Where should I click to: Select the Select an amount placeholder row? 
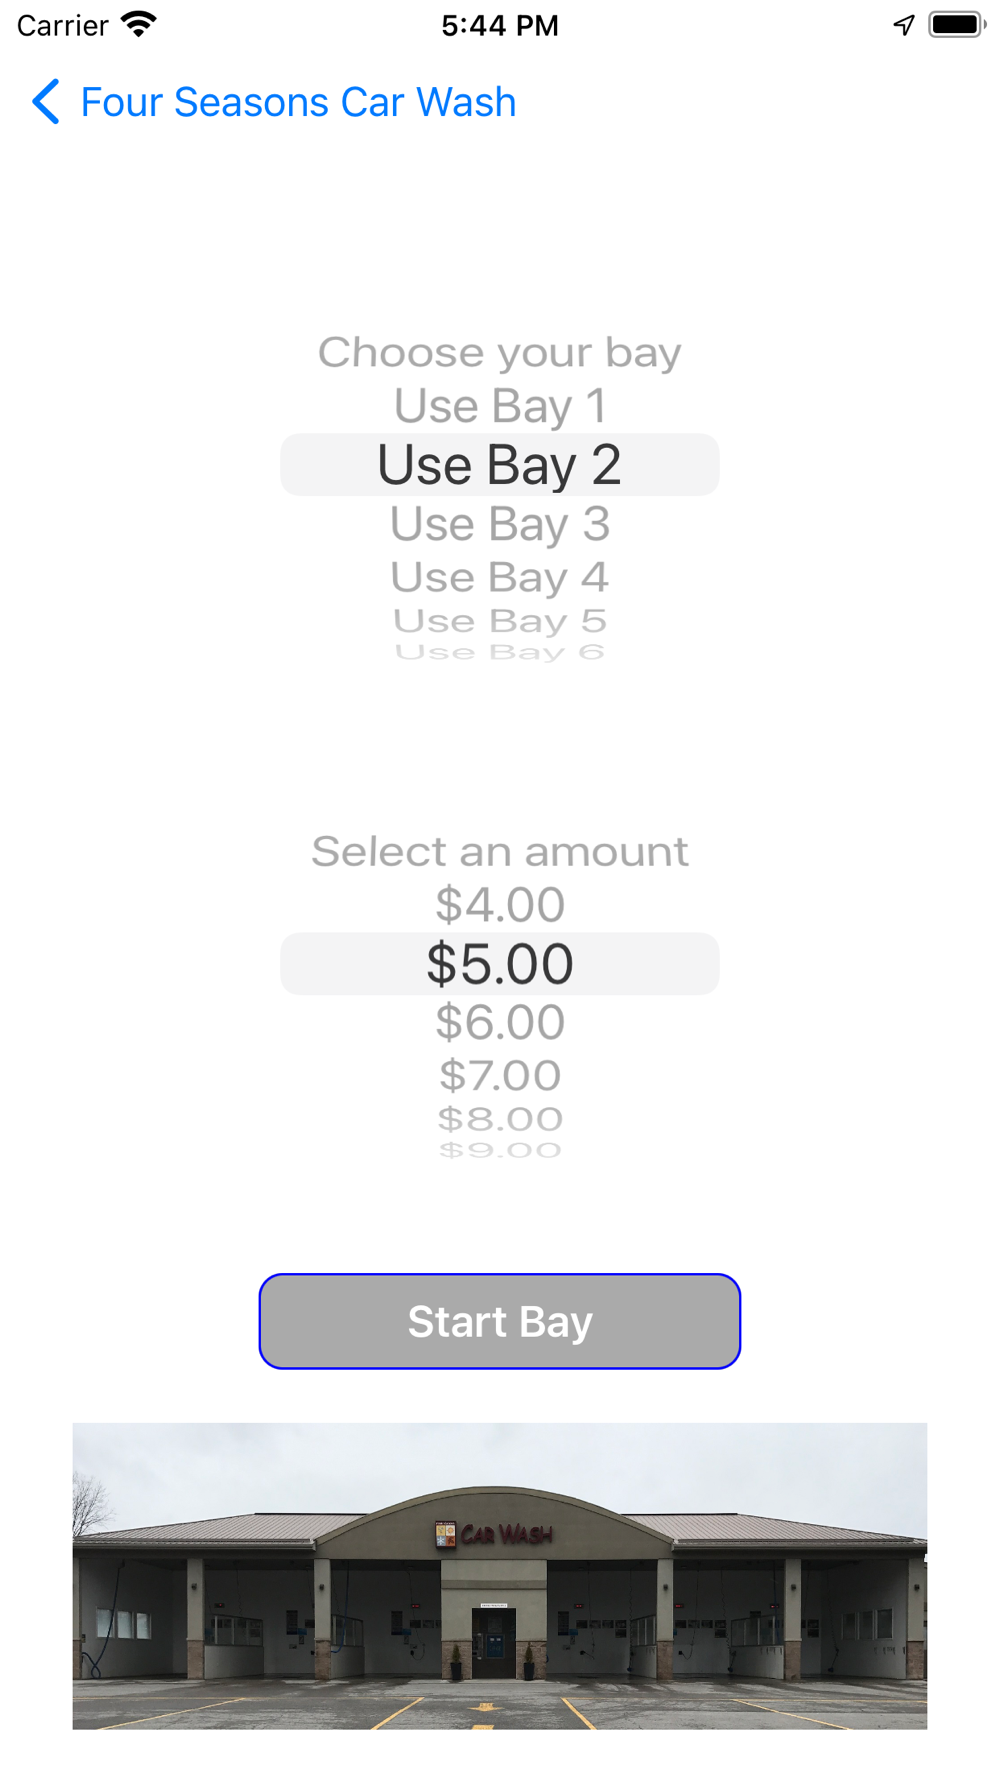point(500,851)
